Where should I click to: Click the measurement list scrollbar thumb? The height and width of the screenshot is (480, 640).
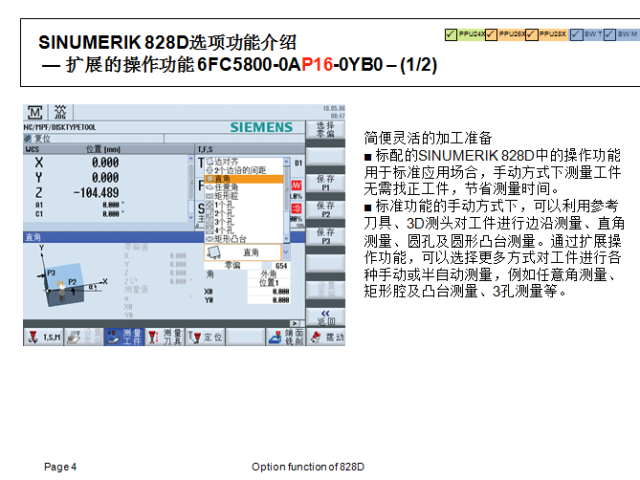287,188
